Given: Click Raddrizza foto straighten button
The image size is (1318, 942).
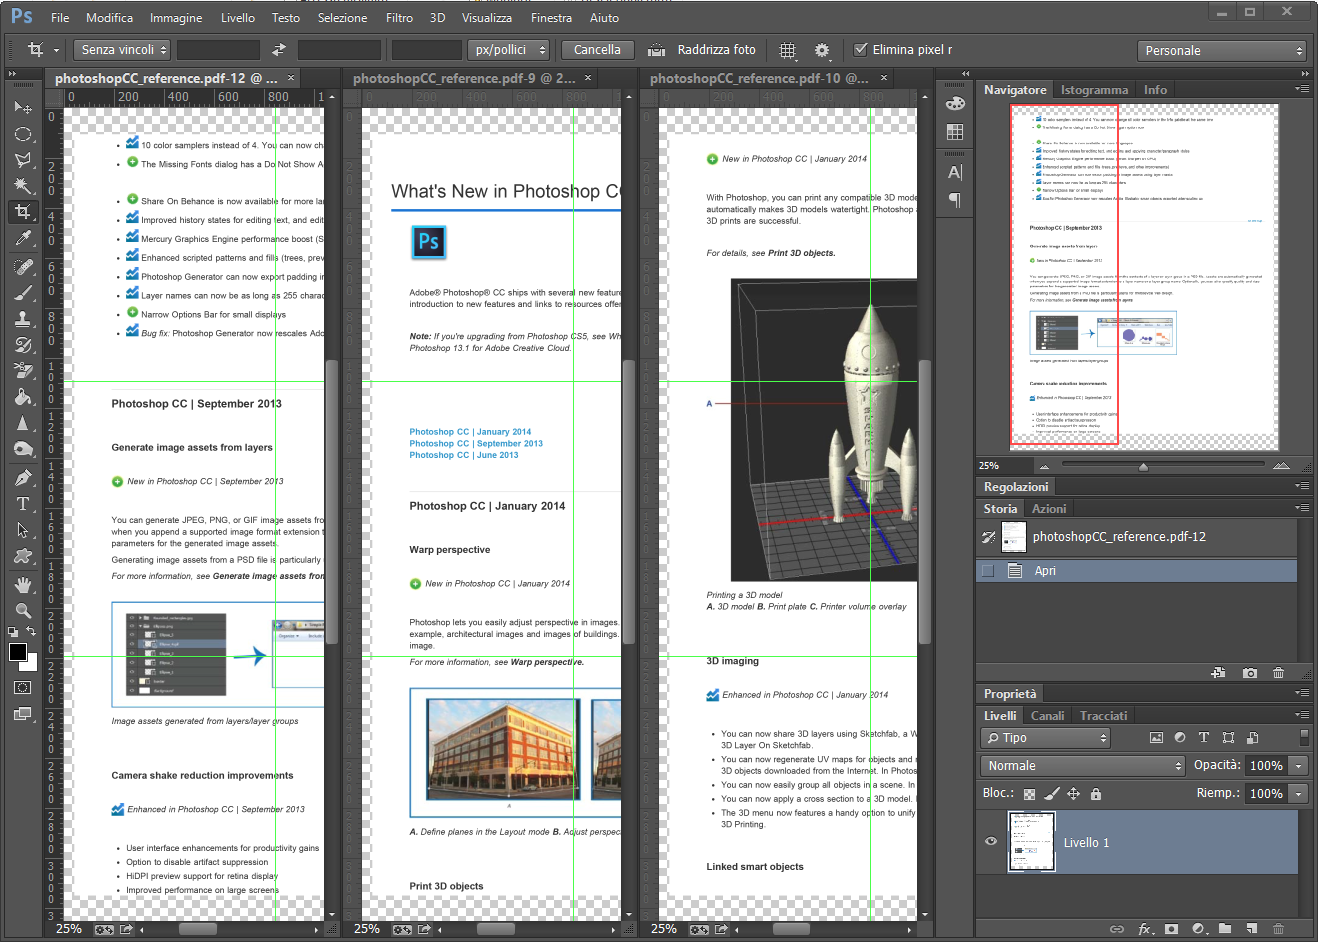Looking at the screenshot, I should (702, 50).
